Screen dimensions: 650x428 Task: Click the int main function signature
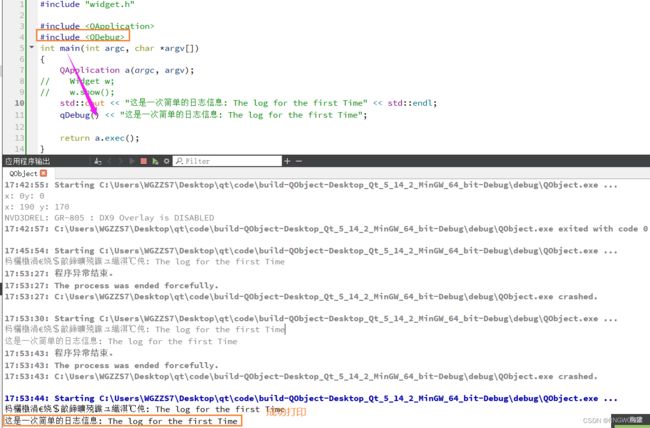pos(119,48)
